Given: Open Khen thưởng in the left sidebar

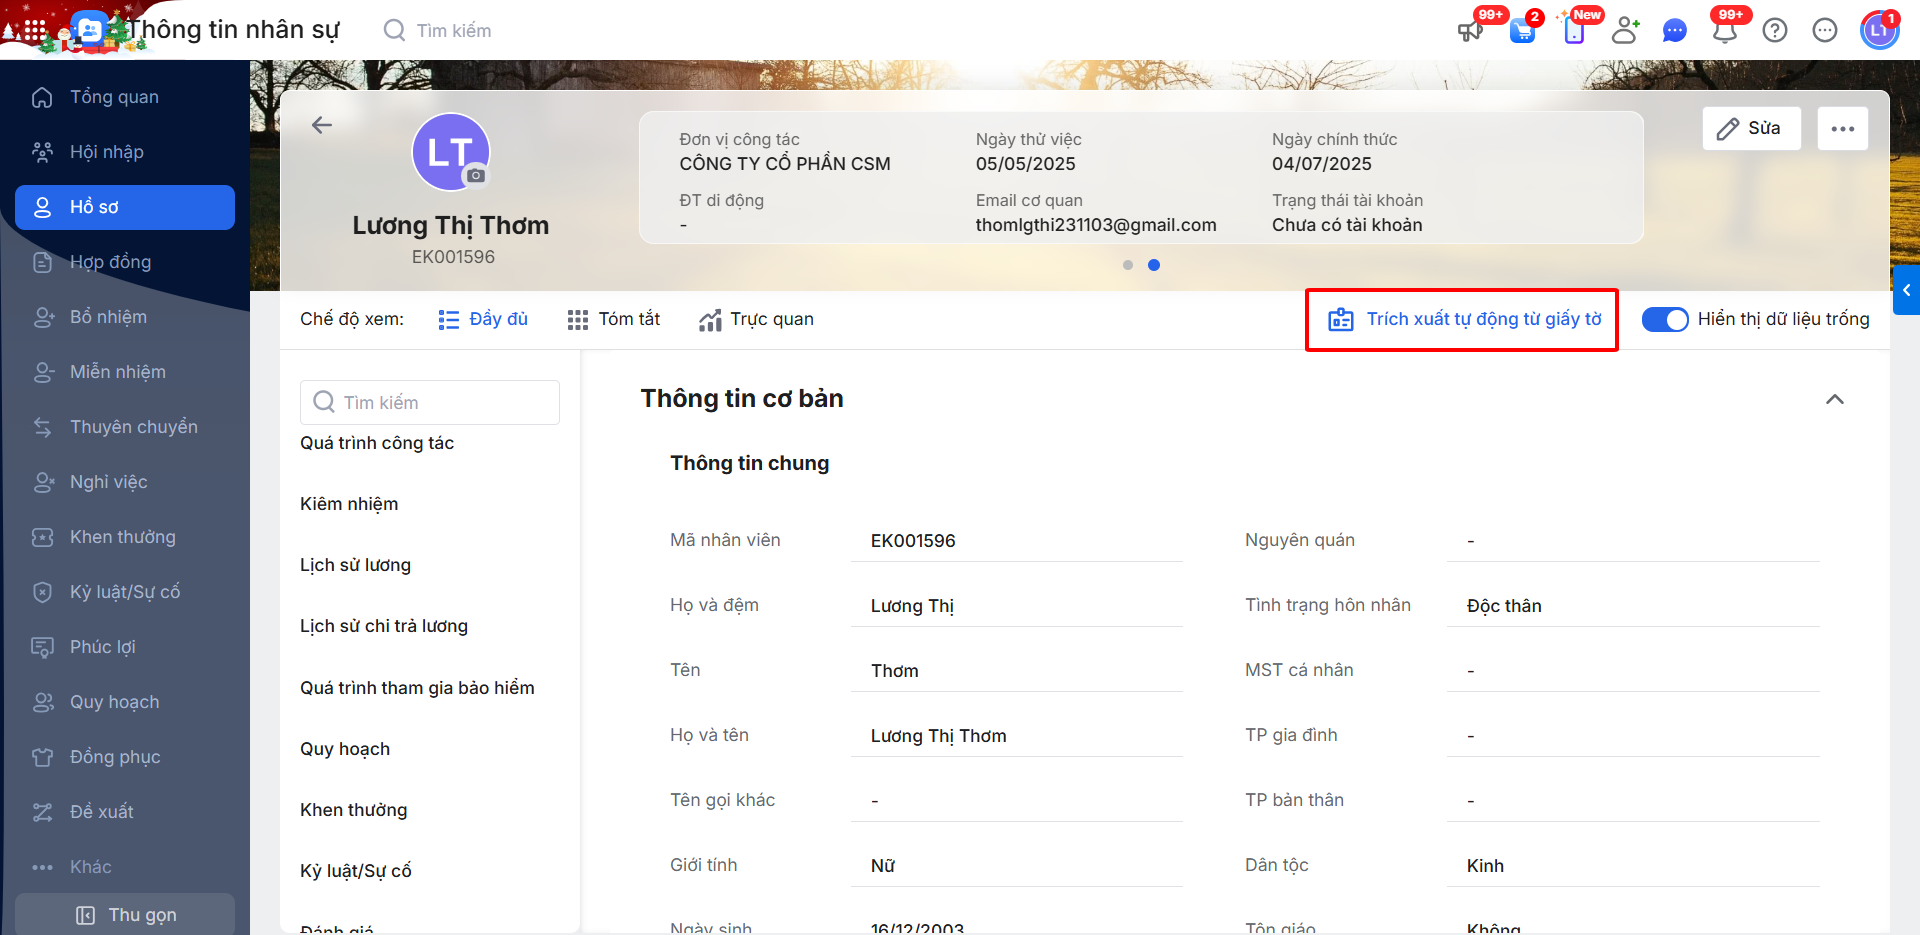Looking at the screenshot, I should pos(125,537).
